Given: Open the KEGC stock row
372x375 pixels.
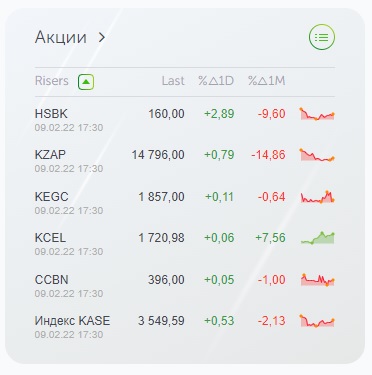Looking at the screenshot, I should [x=185, y=201].
